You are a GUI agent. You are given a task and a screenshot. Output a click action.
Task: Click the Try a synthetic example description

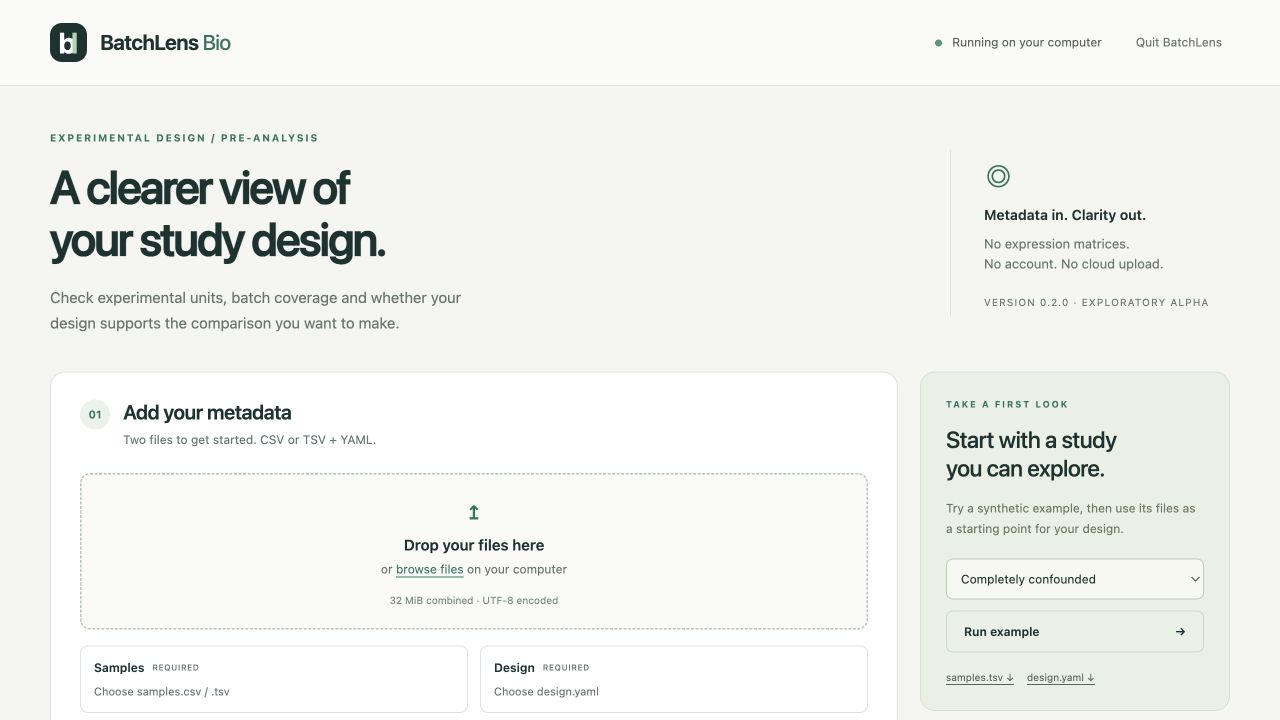(x=1070, y=519)
